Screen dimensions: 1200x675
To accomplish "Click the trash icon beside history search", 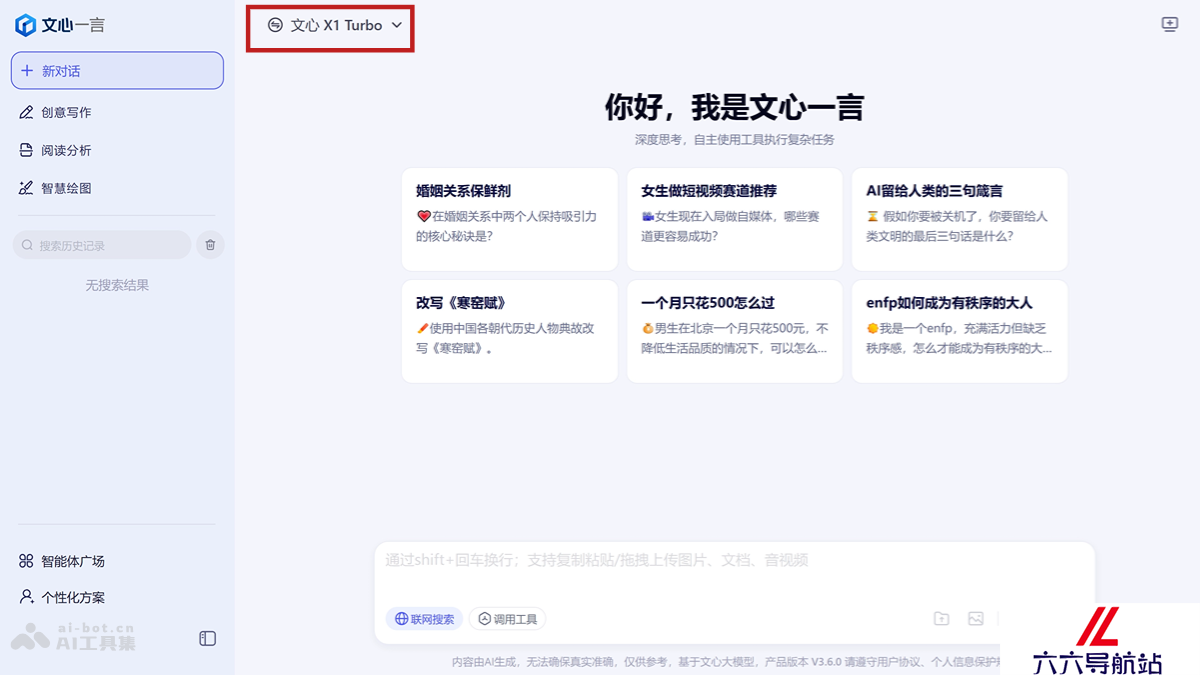I will [x=210, y=245].
